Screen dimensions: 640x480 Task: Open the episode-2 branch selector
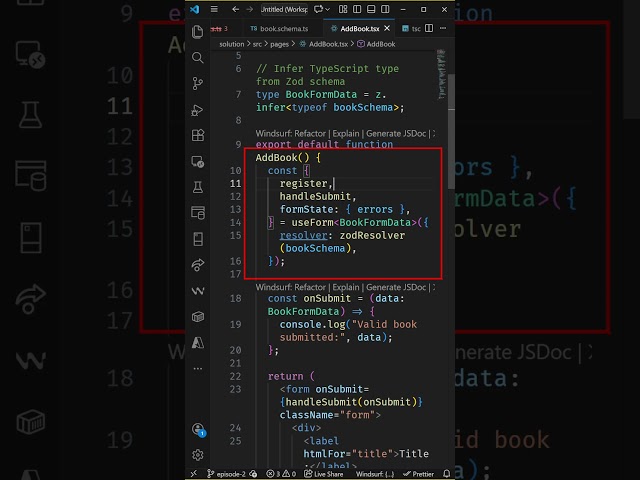click(x=226, y=473)
